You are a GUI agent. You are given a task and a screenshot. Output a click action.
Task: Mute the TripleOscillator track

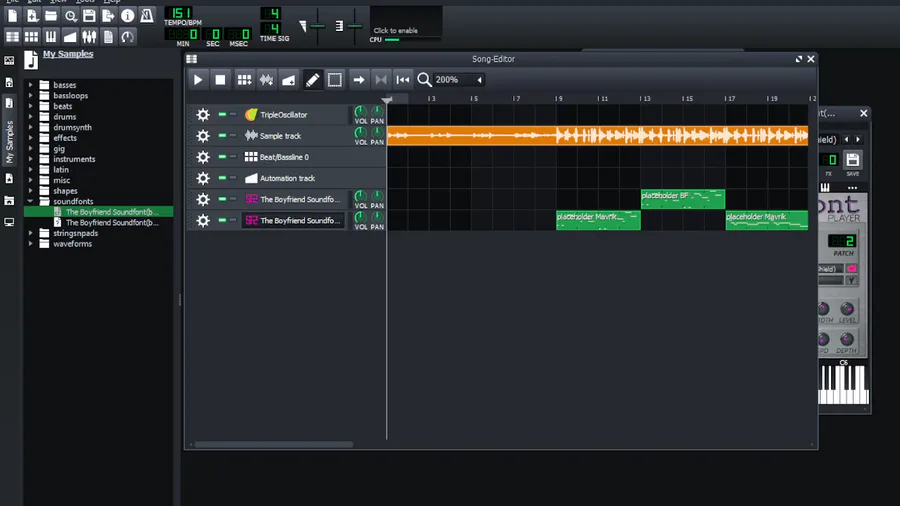point(222,114)
